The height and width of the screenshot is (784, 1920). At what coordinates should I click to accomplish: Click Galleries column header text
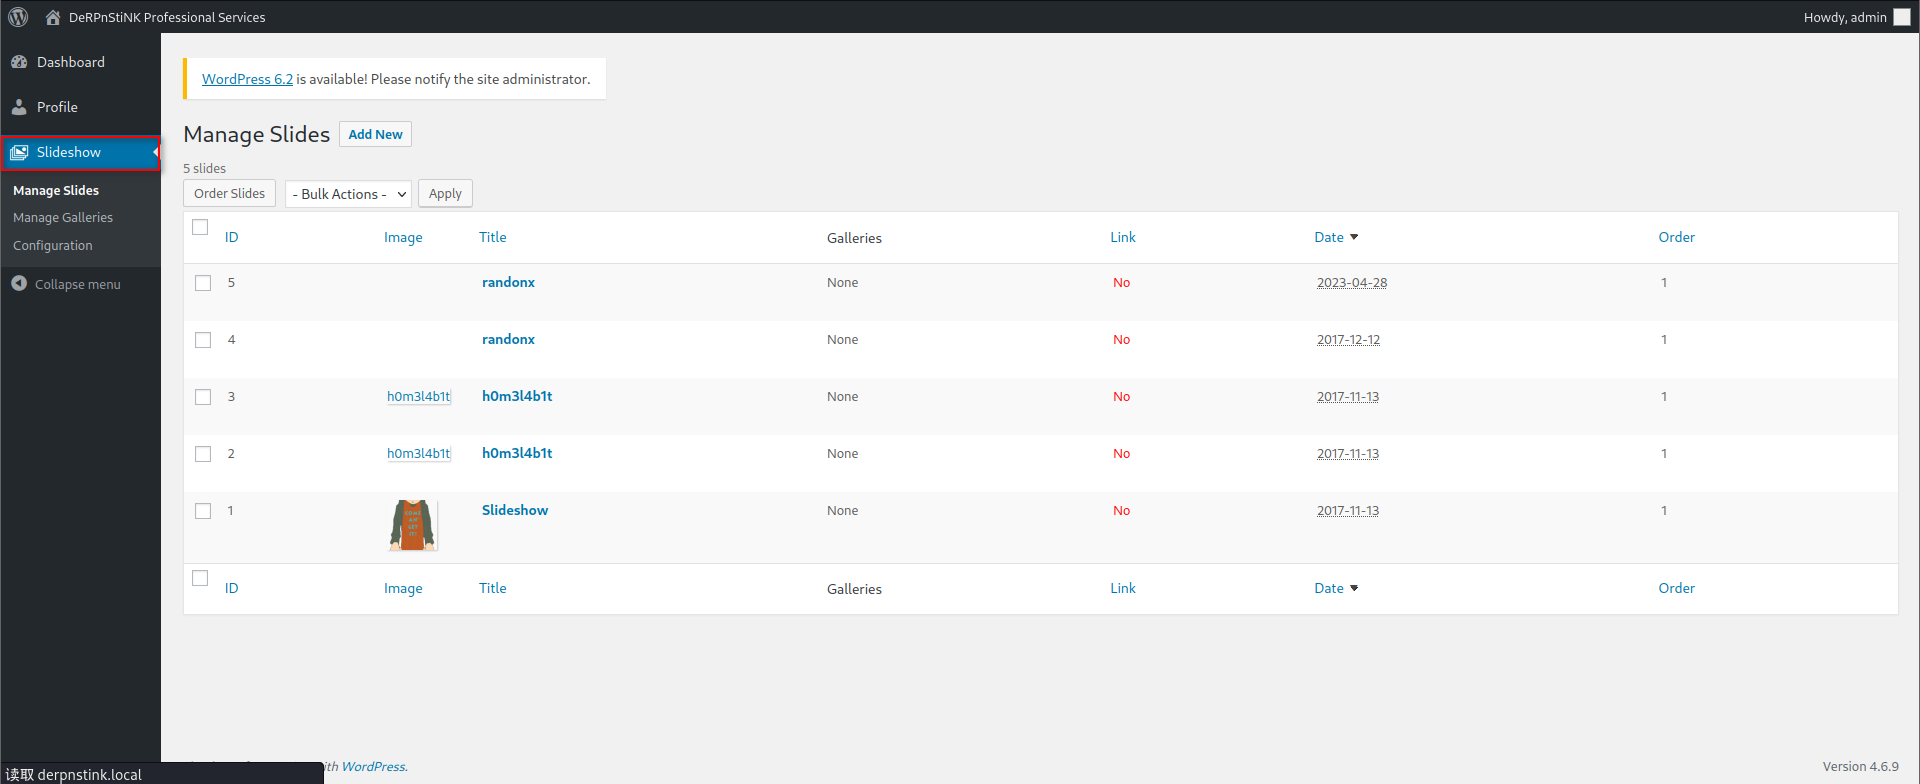(854, 238)
